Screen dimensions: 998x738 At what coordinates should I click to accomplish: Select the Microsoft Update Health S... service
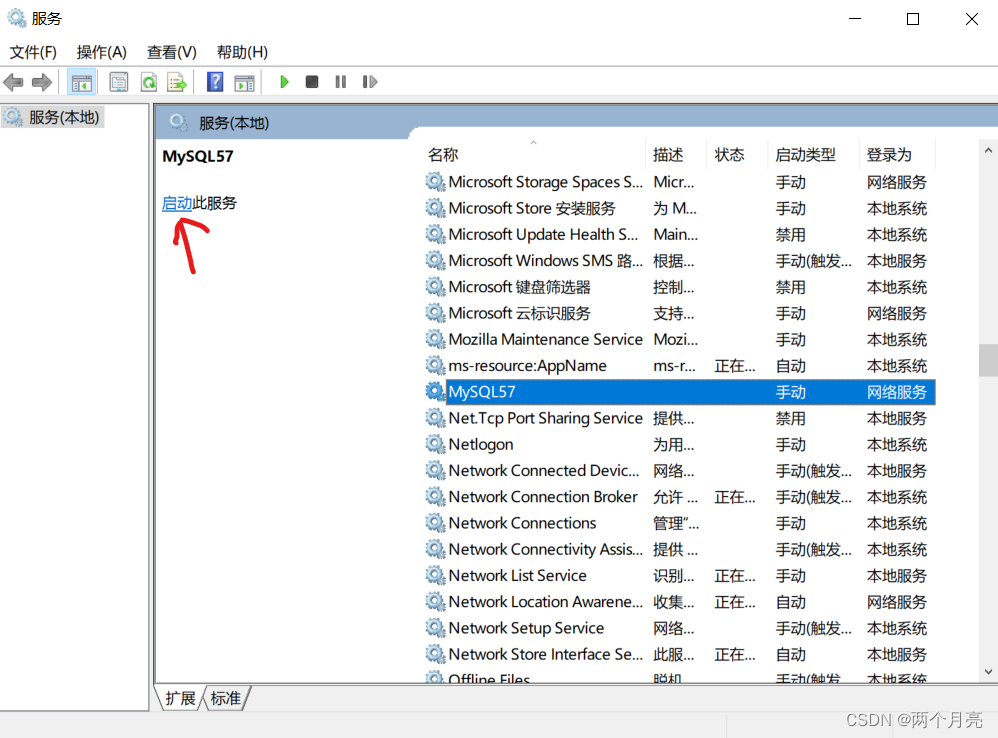click(x=543, y=234)
